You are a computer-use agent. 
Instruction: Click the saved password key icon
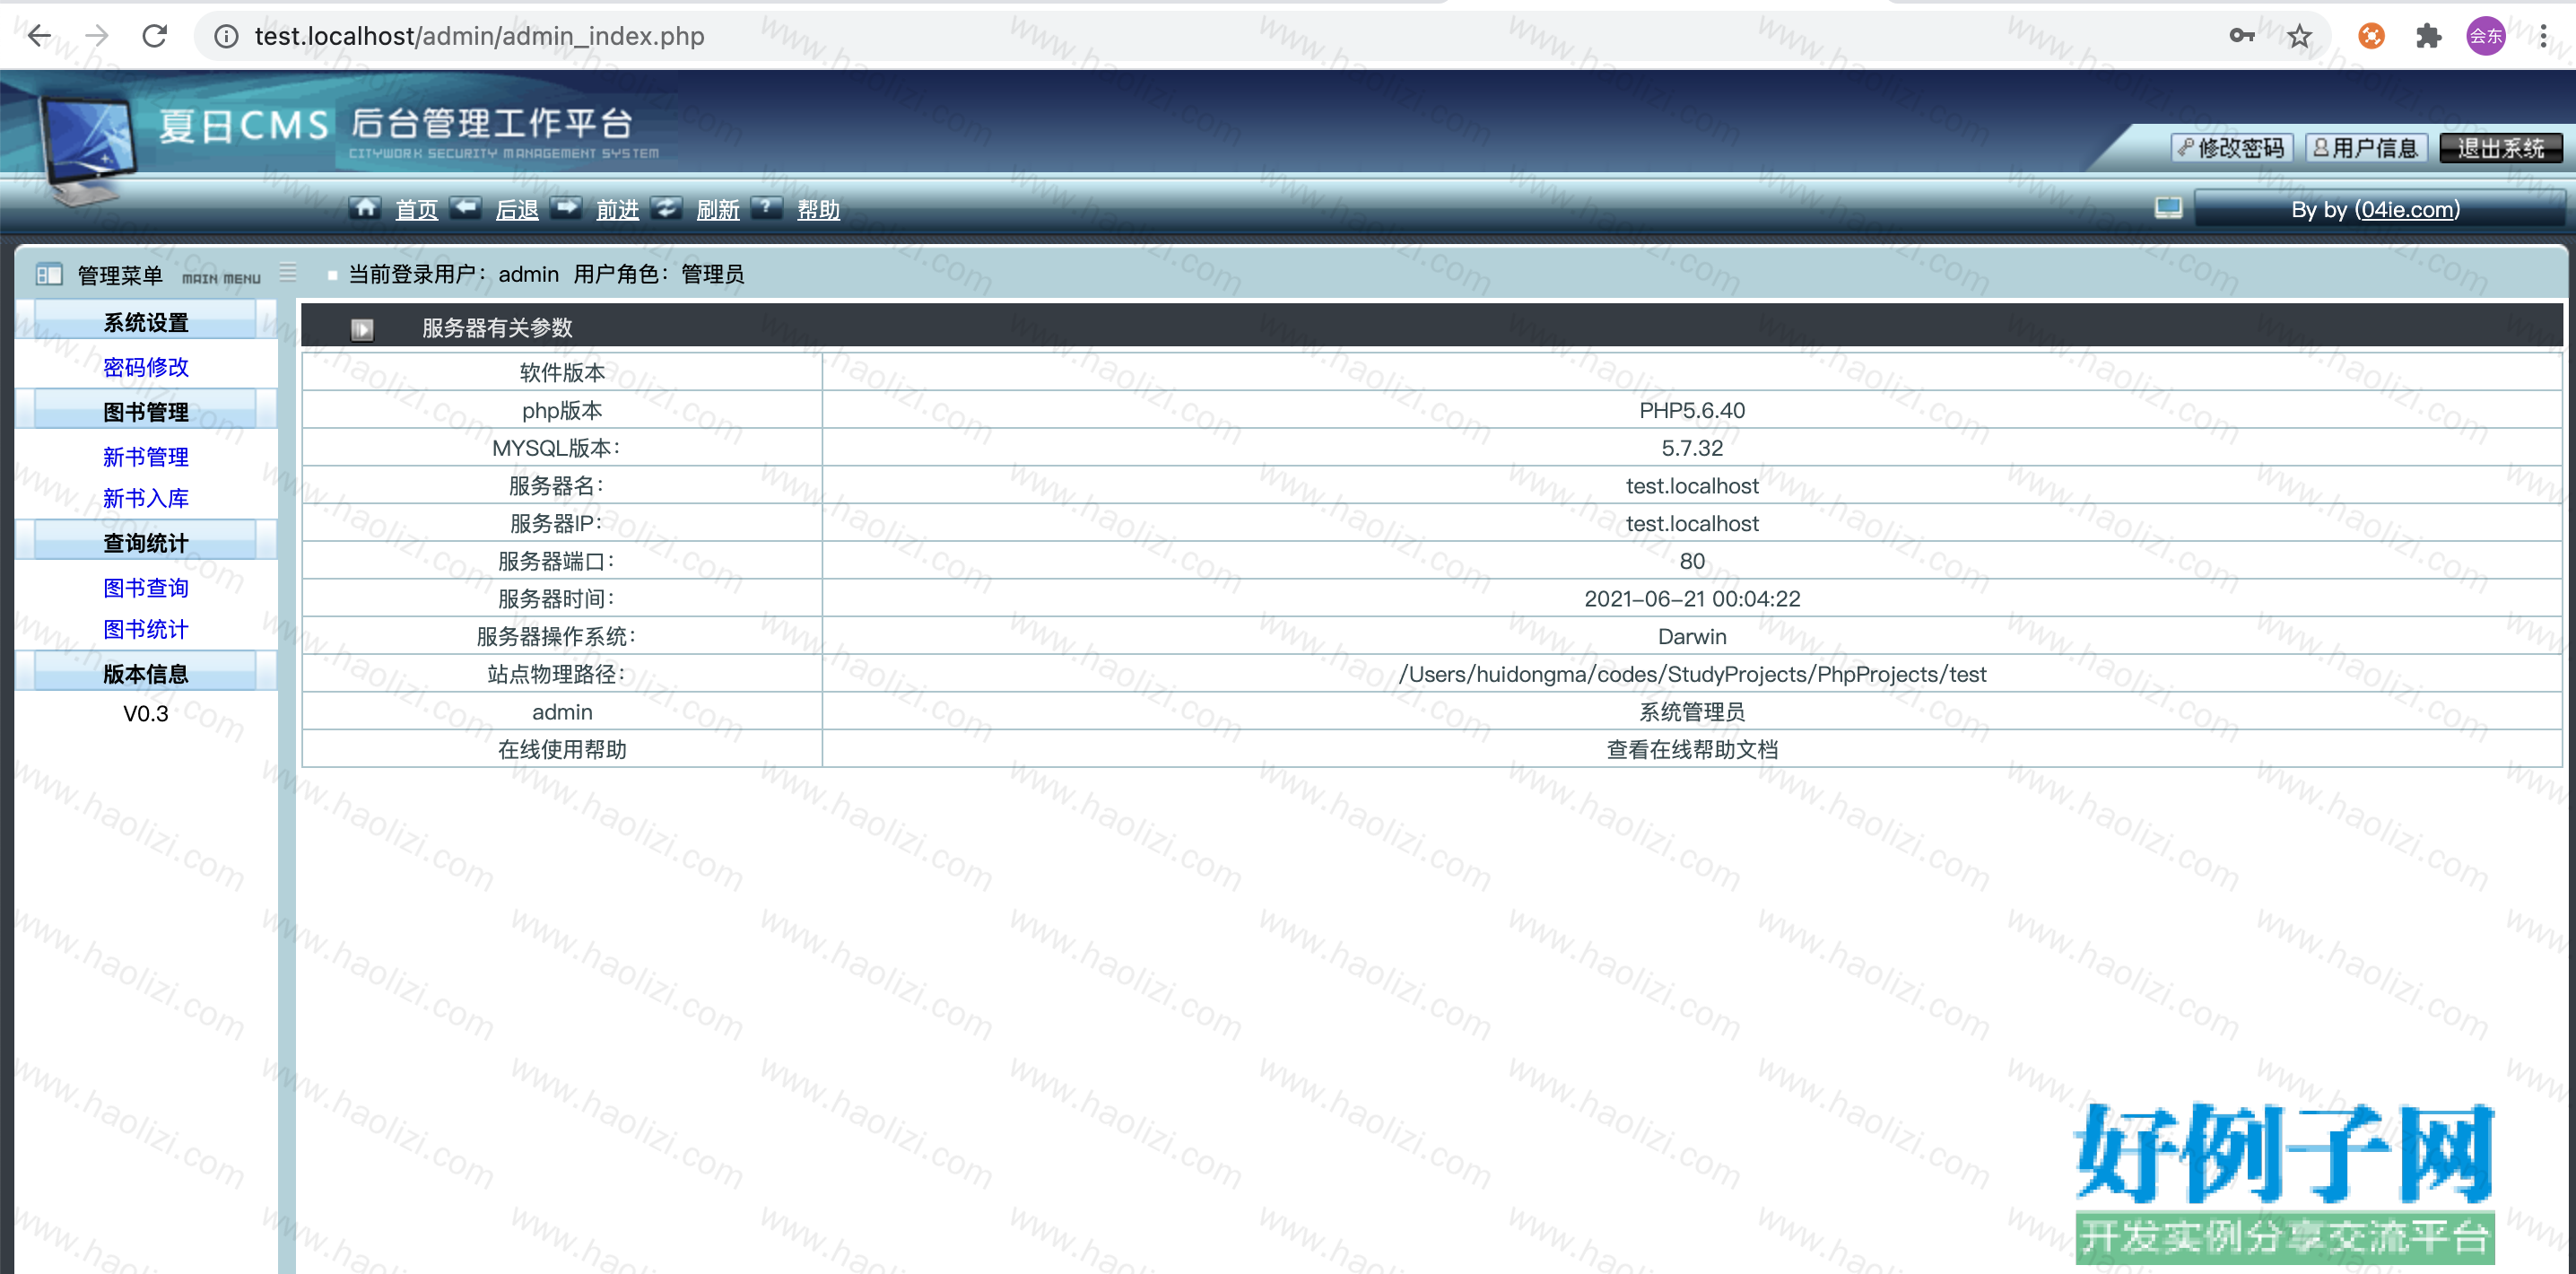[x=2241, y=36]
